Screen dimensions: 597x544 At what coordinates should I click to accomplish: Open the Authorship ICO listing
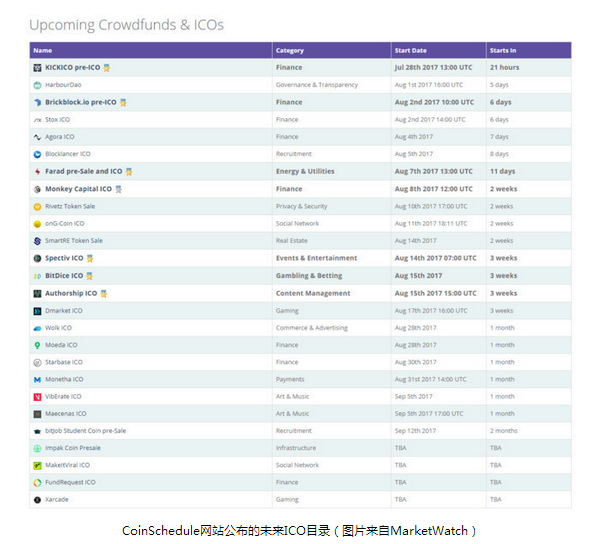click(x=71, y=293)
